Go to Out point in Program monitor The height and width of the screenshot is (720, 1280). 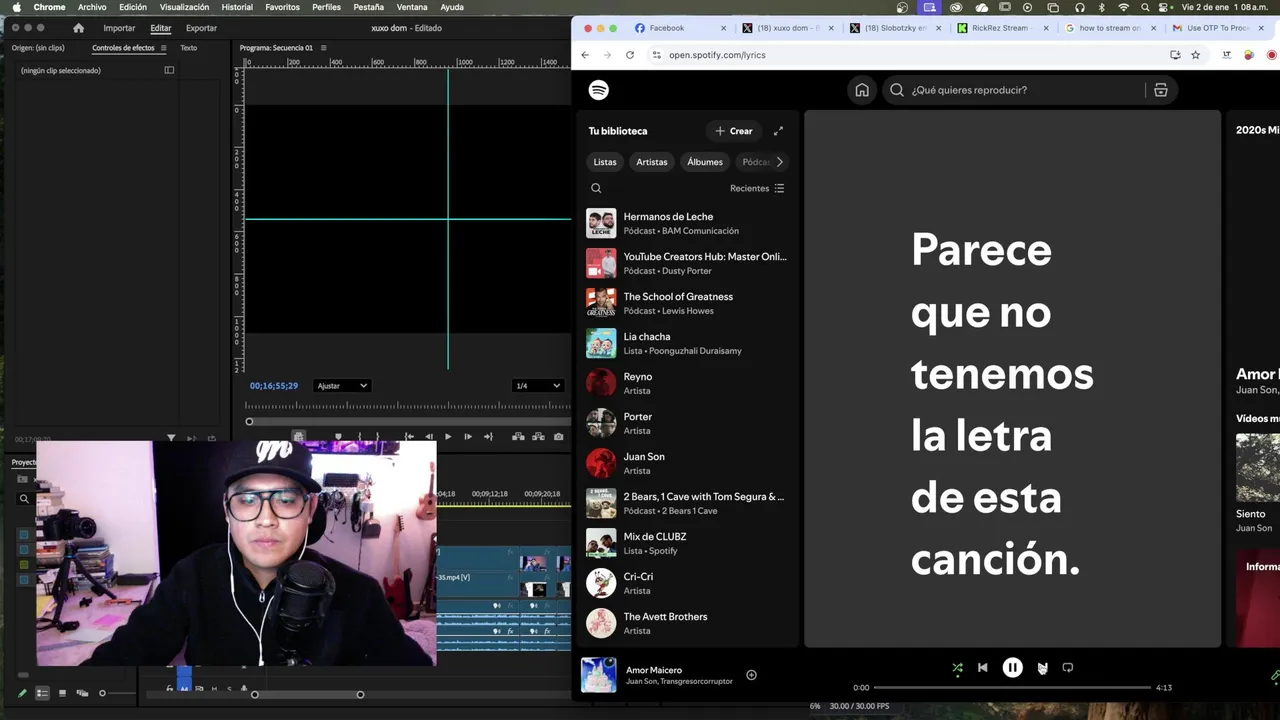(488, 437)
